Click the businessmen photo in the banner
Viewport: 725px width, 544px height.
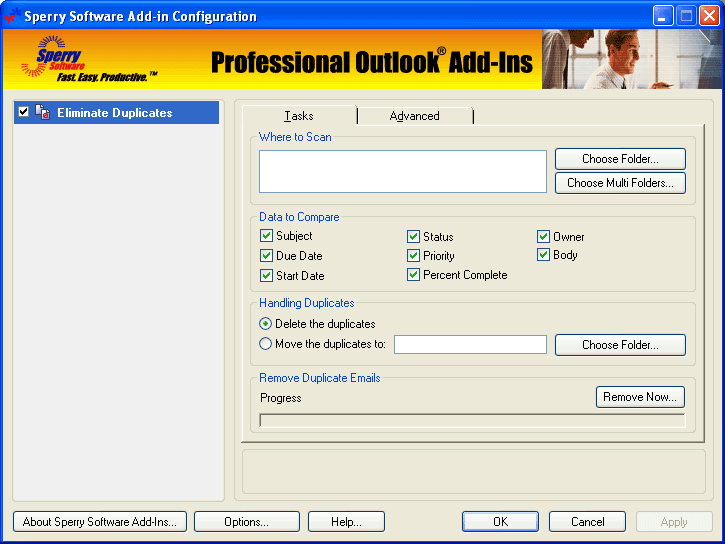pos(632,59)
